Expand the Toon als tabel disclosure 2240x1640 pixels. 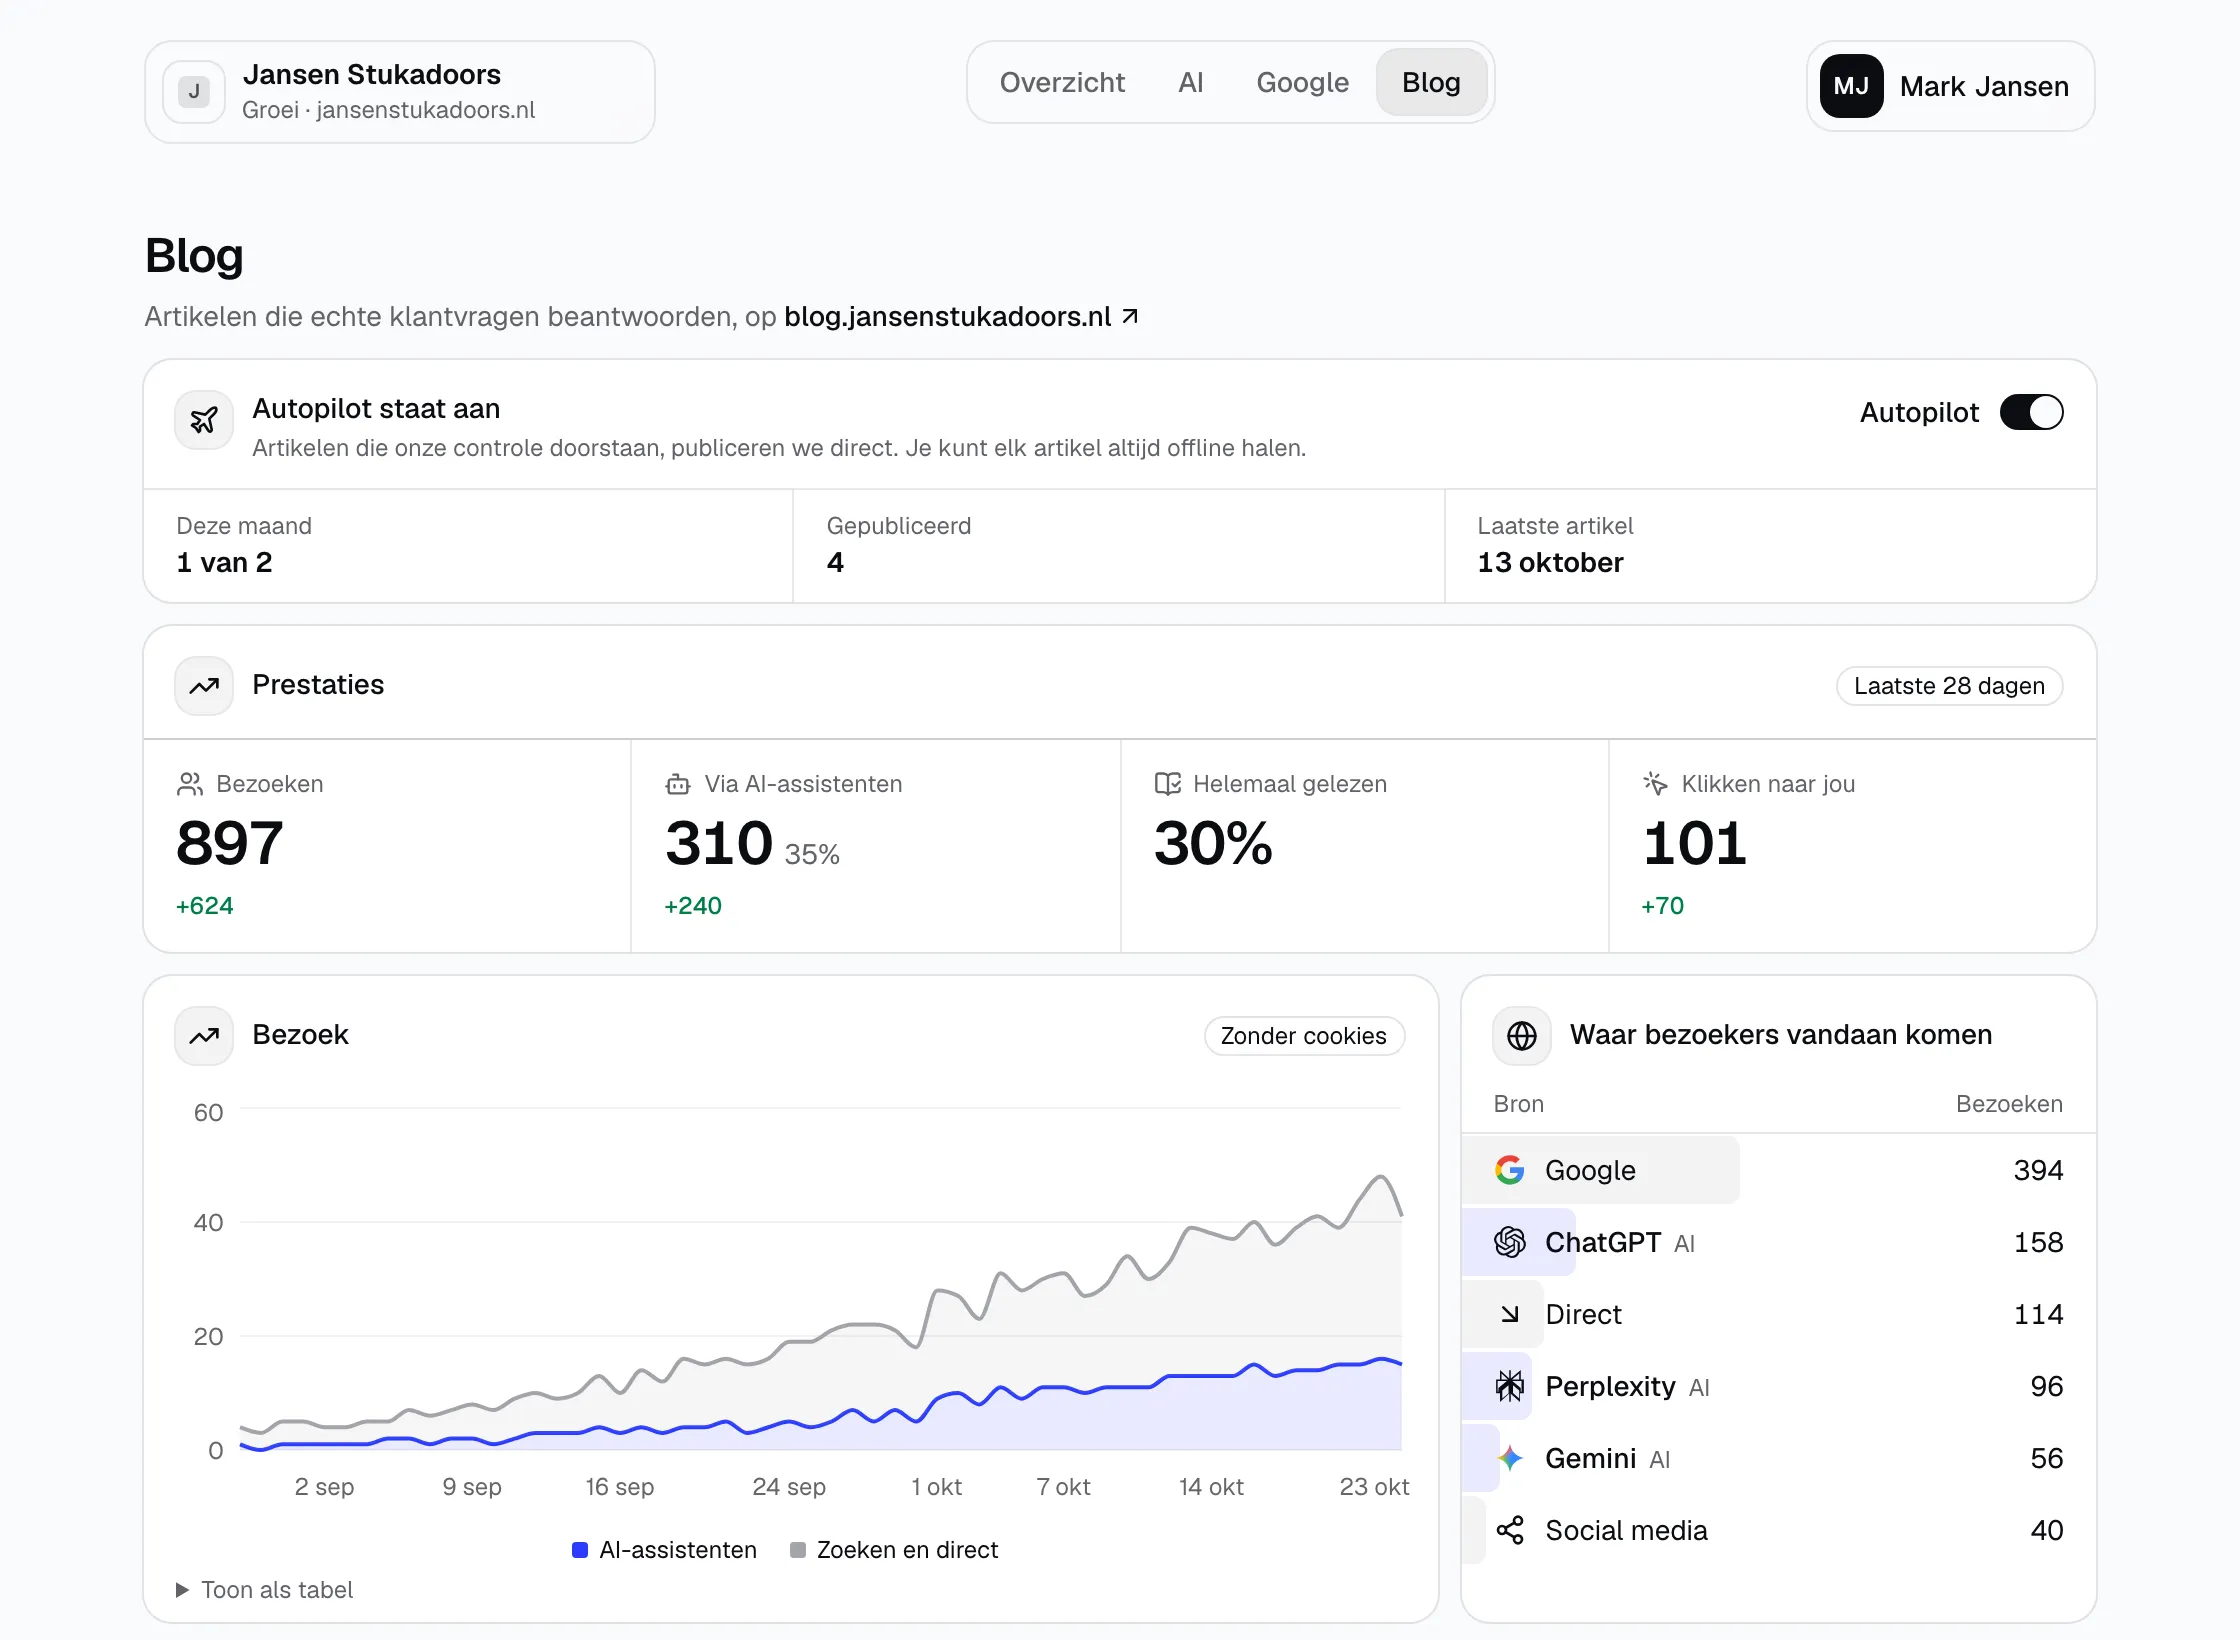264,1590
